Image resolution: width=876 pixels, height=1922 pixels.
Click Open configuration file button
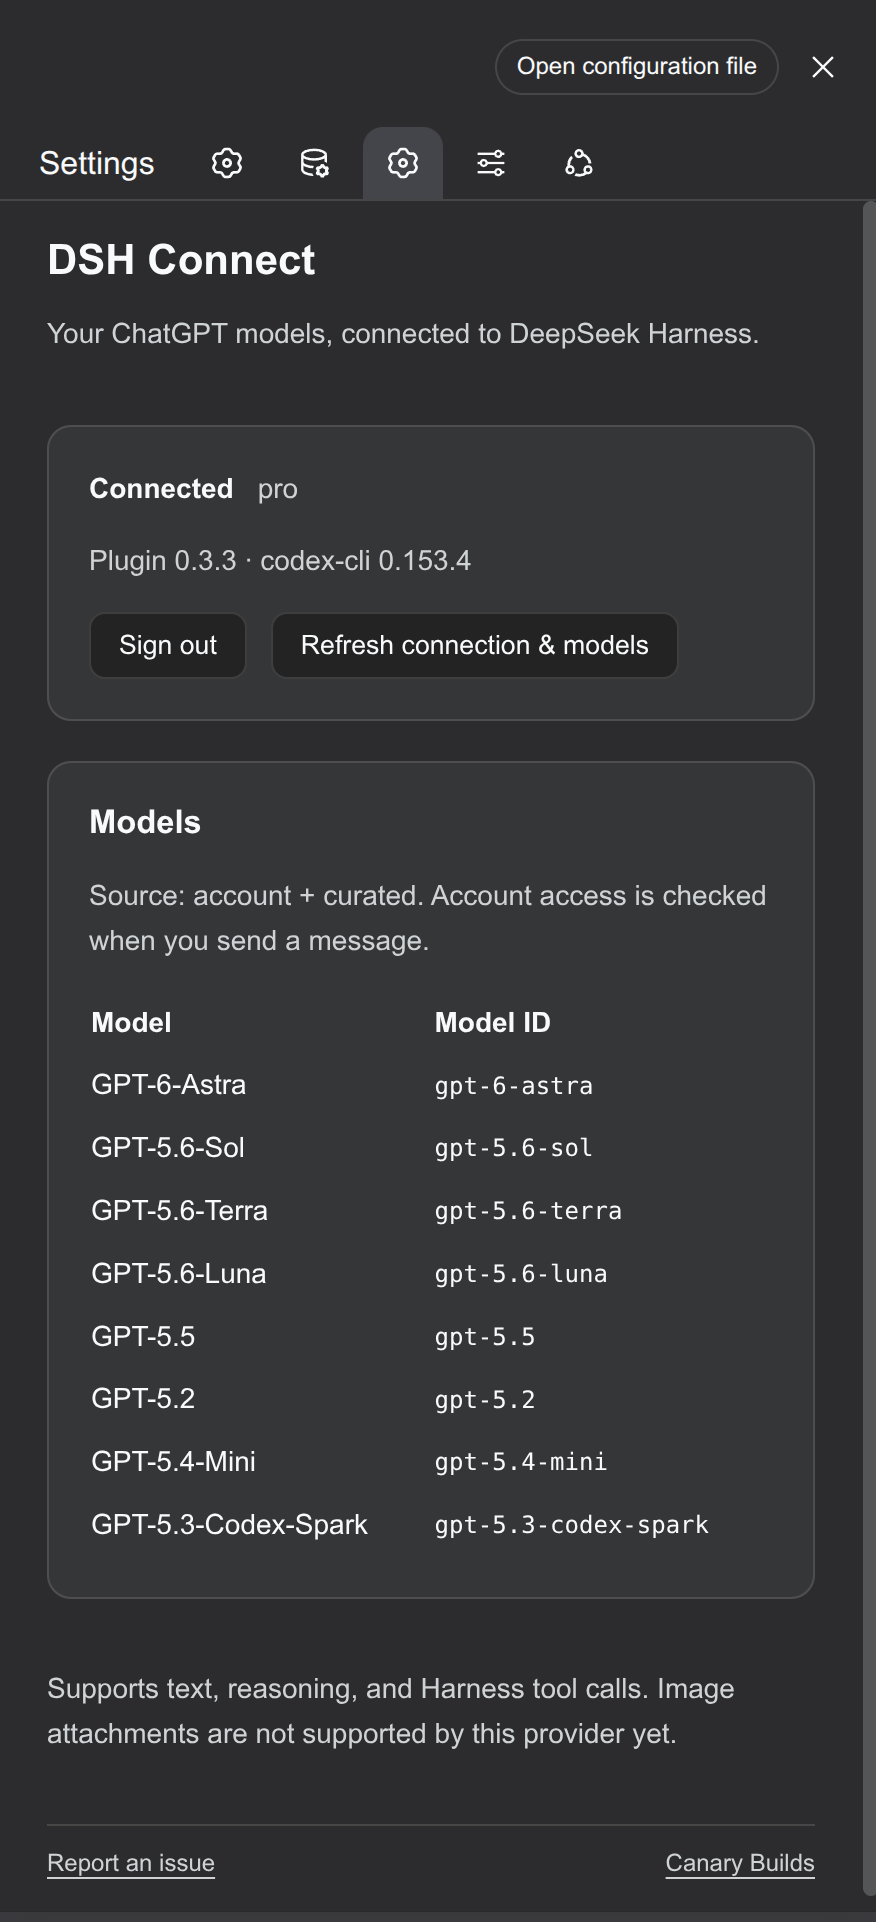637,67
